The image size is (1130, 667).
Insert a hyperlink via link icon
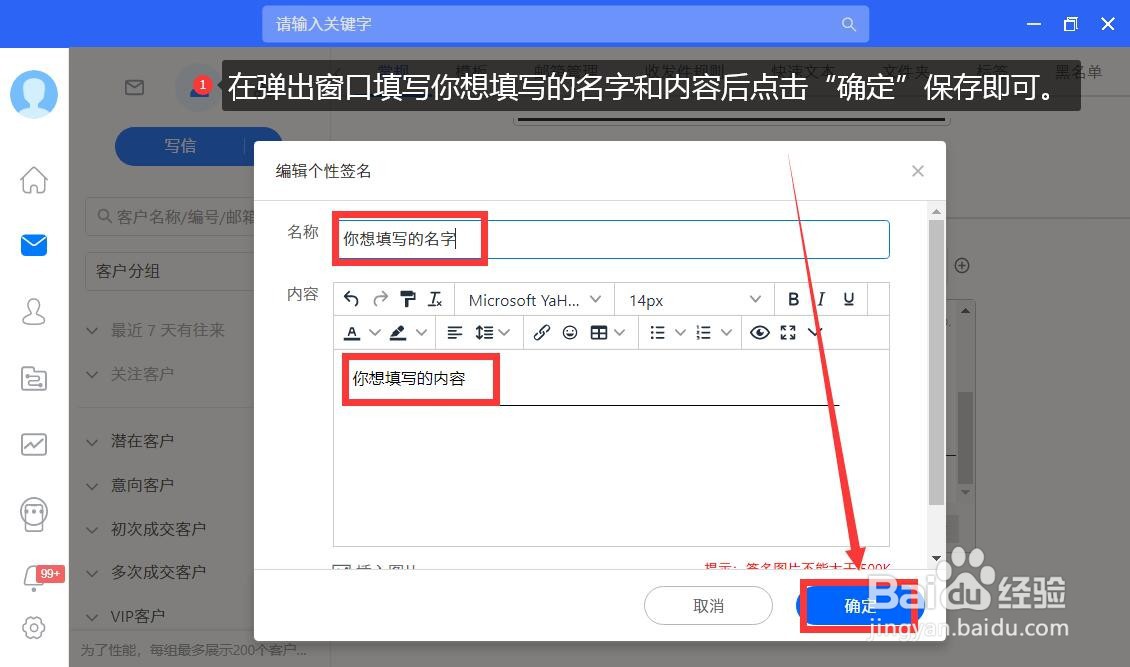[542, 333]
